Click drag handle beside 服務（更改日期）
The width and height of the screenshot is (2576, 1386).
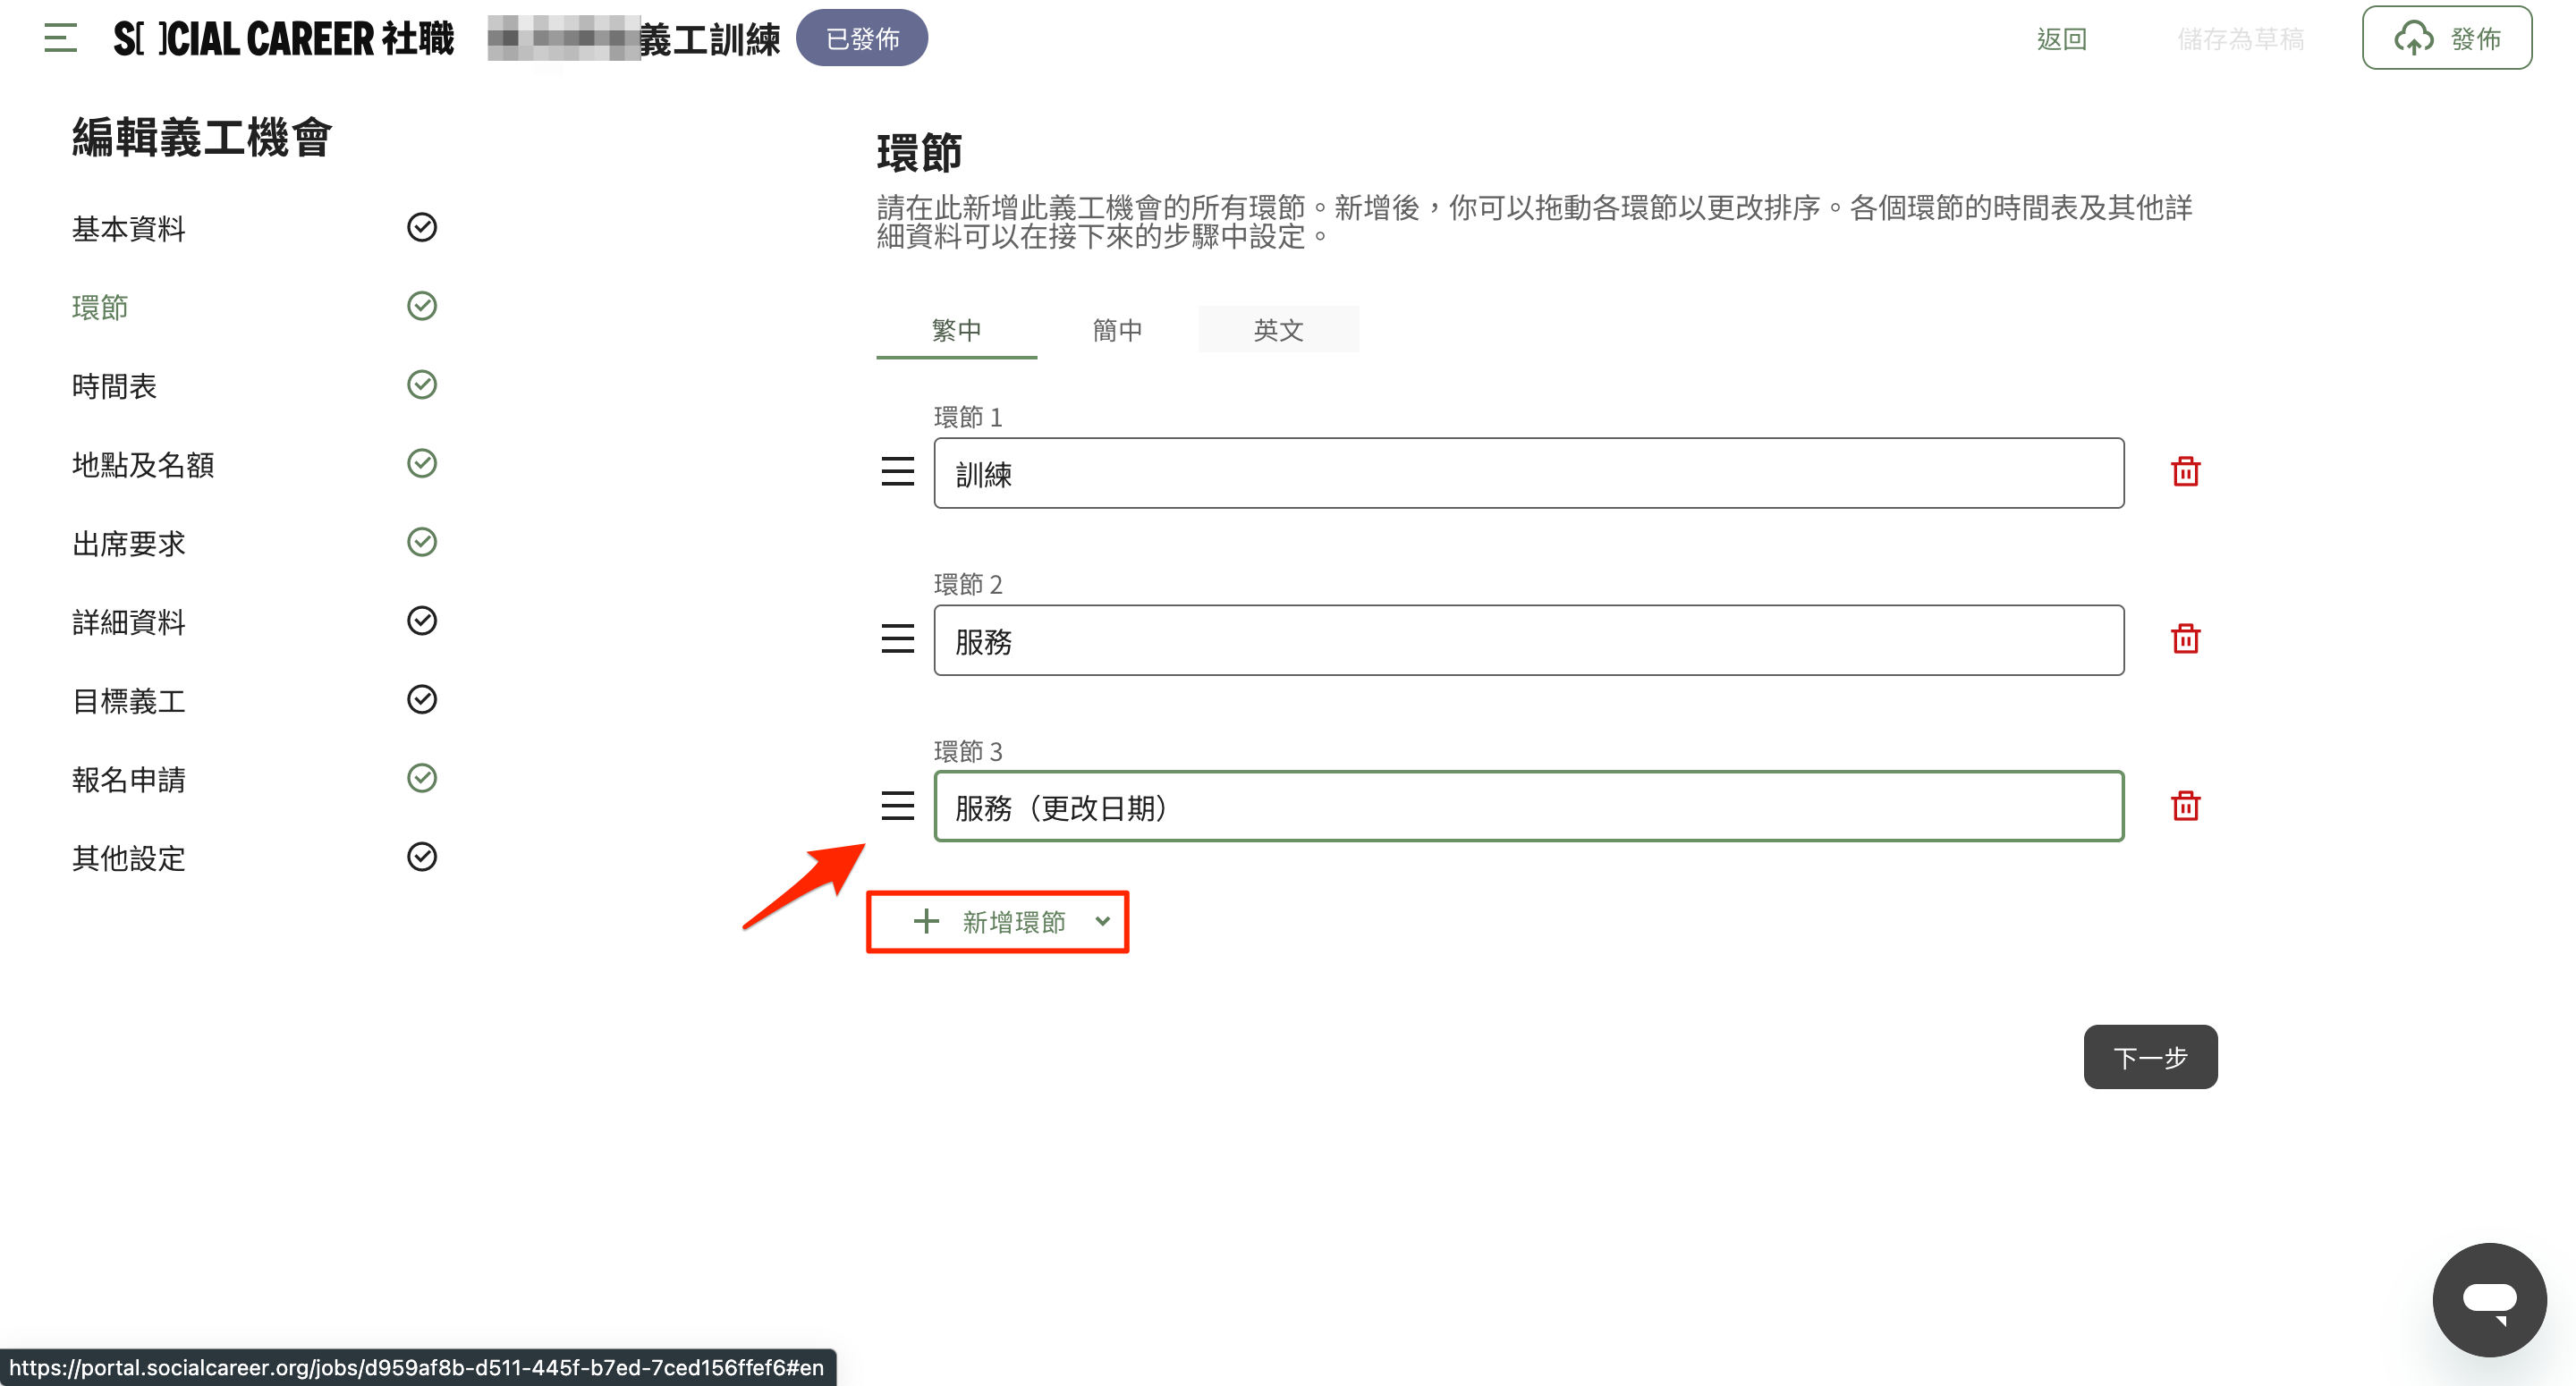897,806
